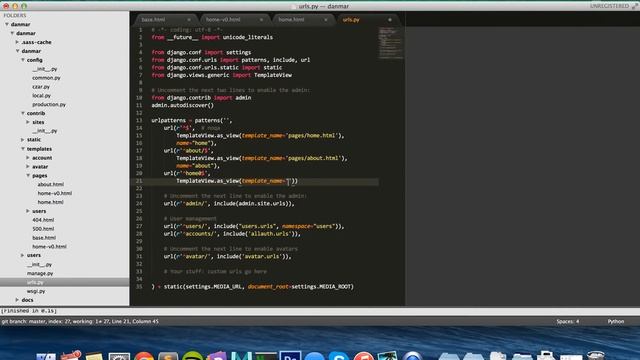Click the '[Finished in 0.1s]' build output
Image resolution: width=640 pixels, height=360 pixels.
tap(29, 311)
